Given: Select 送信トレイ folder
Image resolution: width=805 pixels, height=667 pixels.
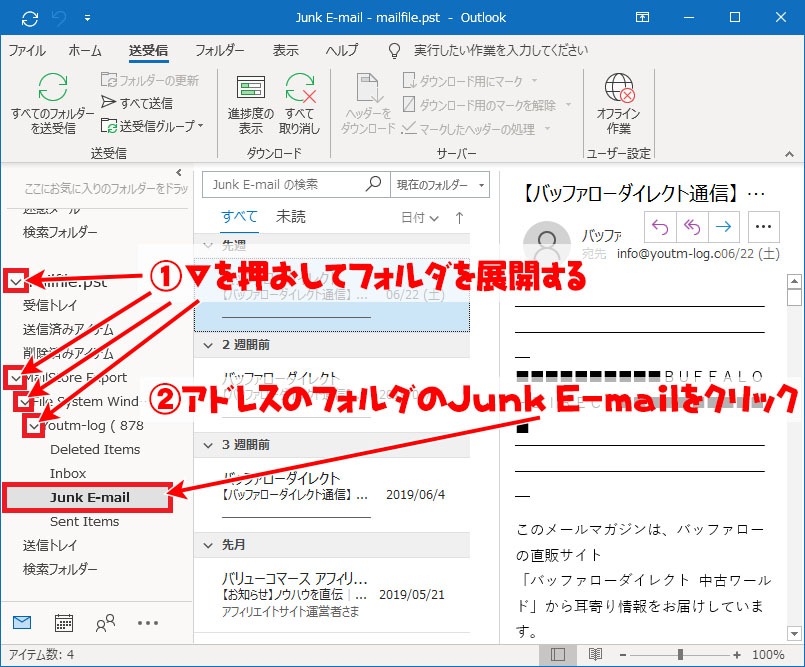Looking at the screenshot, I should click(50, 545).
